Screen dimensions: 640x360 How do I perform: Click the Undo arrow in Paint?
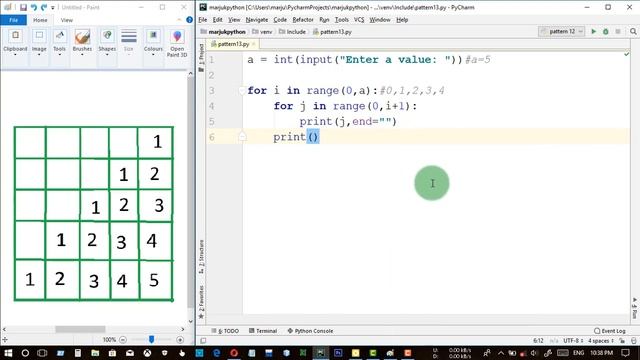click(33, 7)
